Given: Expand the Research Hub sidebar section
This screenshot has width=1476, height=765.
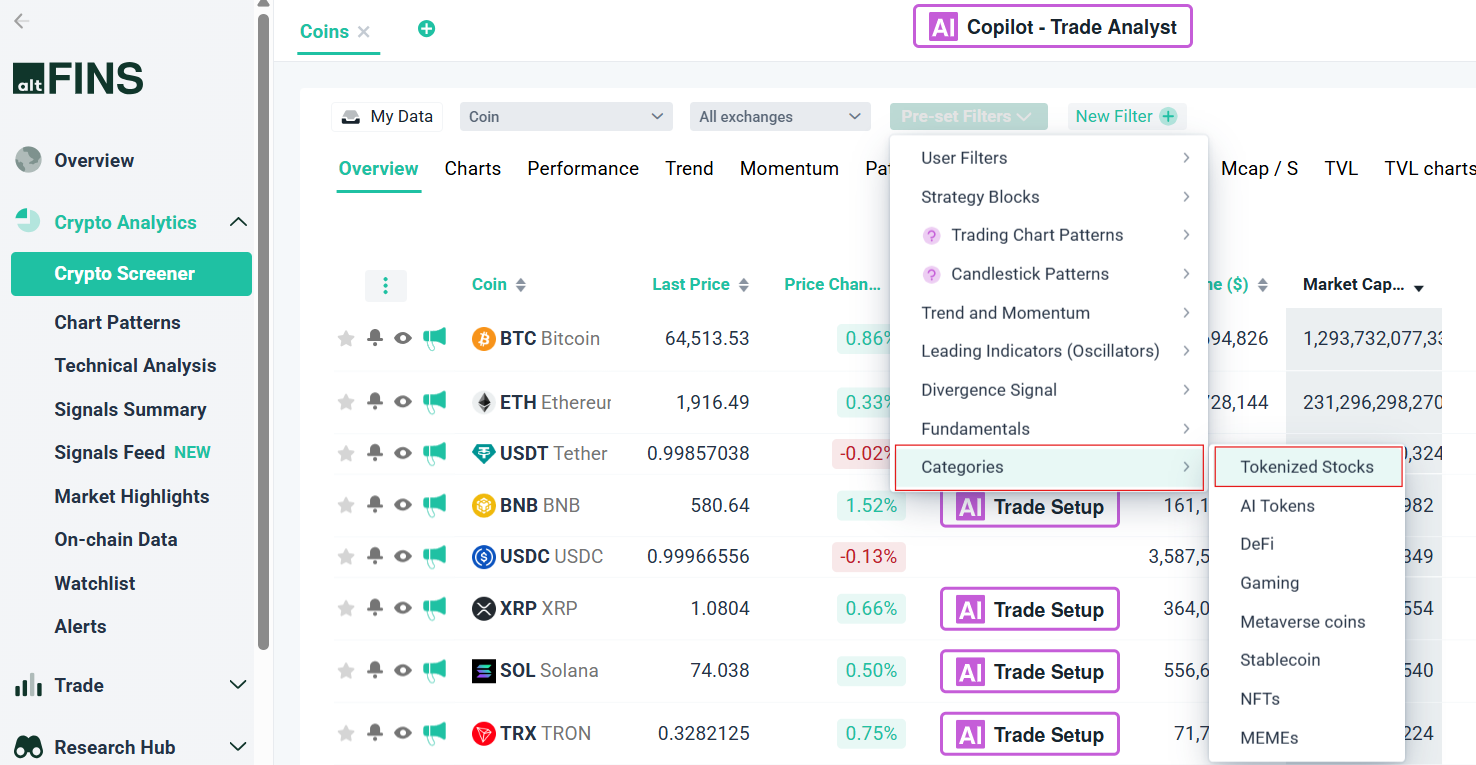Looking at the screenshot, I should coord(238,747).
